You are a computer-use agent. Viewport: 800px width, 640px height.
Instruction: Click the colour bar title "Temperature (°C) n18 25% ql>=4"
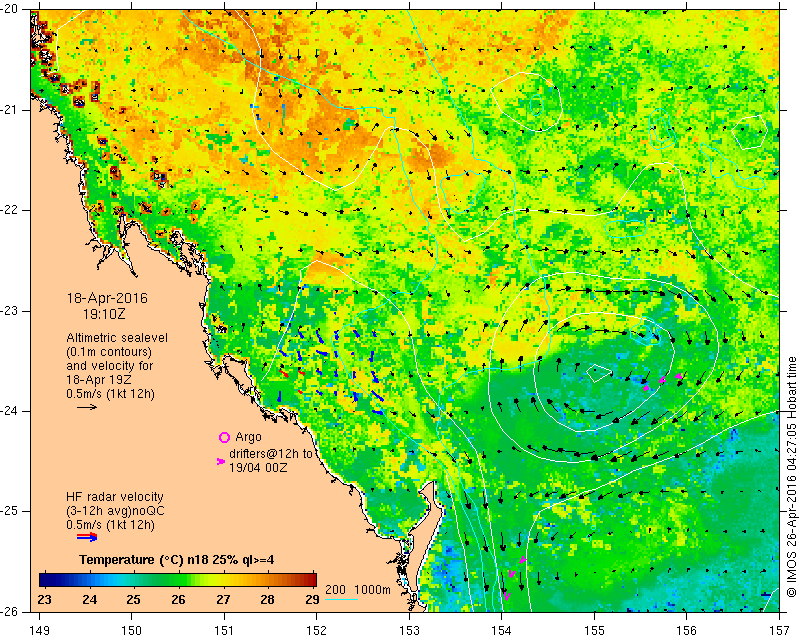pos(177,560)
